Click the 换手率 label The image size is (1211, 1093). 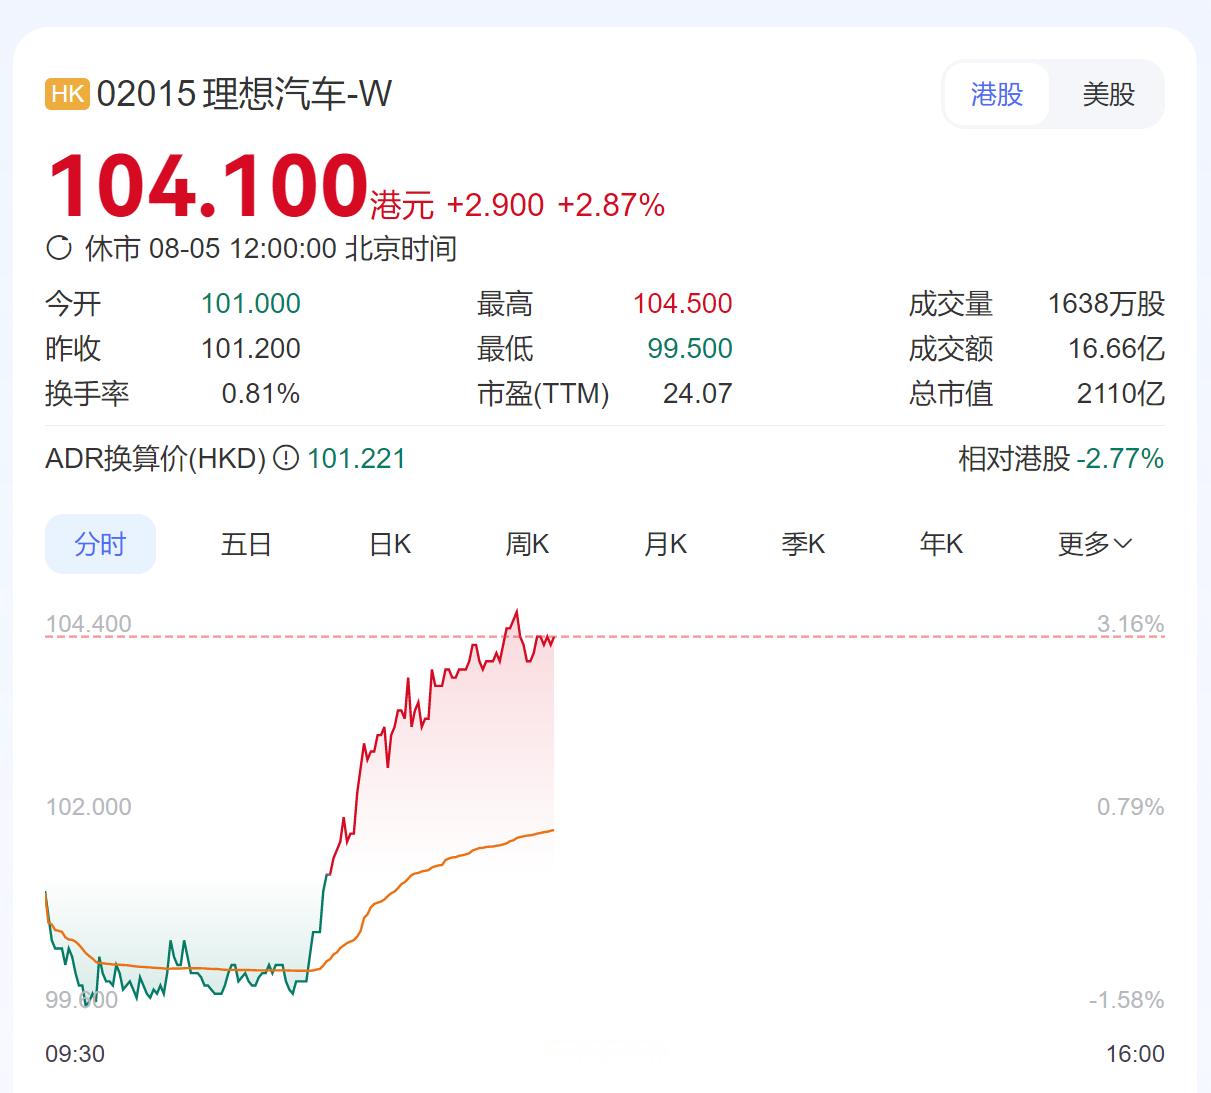[x=87, y=394]
